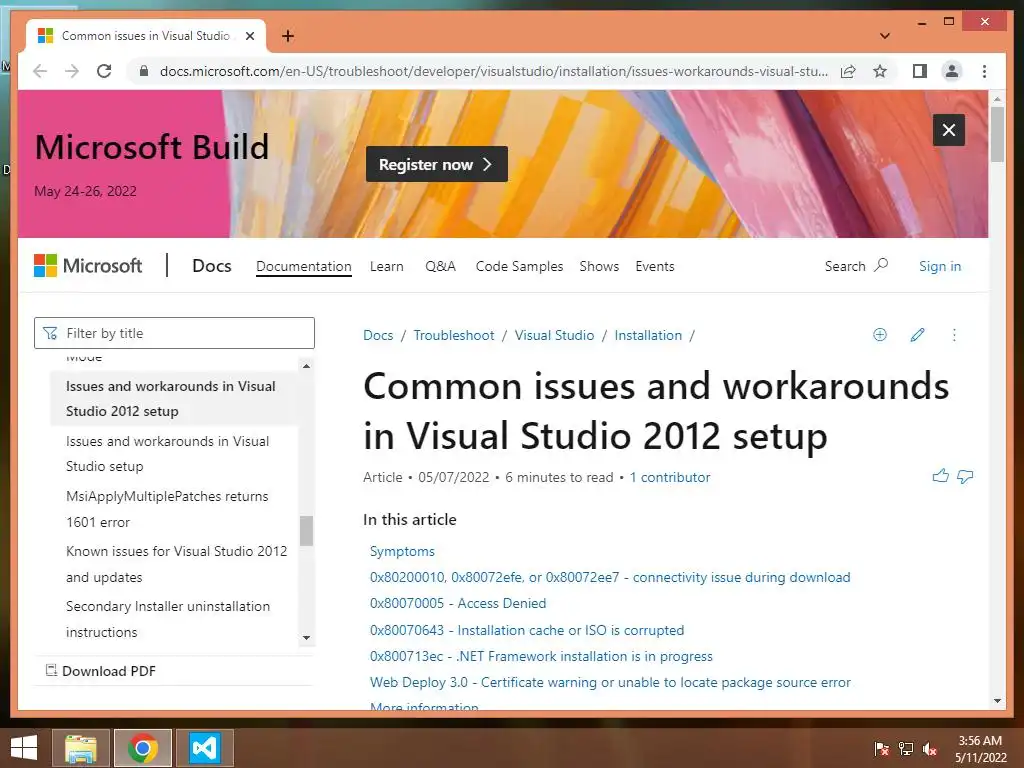Go to Docs home link
This screenshot has width=1024, height=768.
[x=212, y=266]
